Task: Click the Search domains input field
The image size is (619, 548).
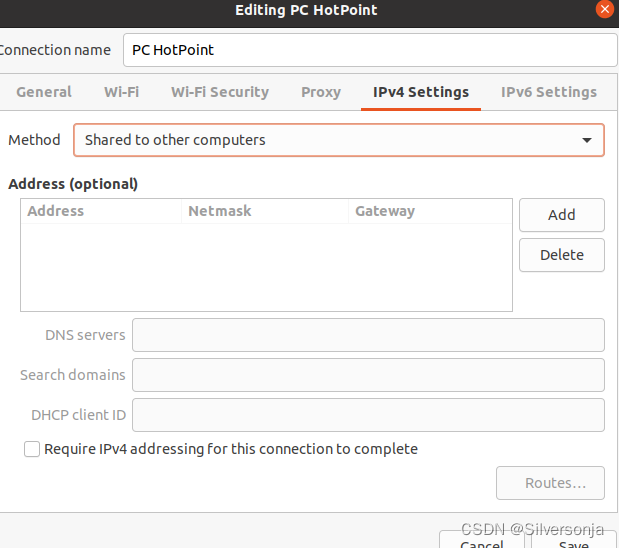Action: [x=368, y=375]
